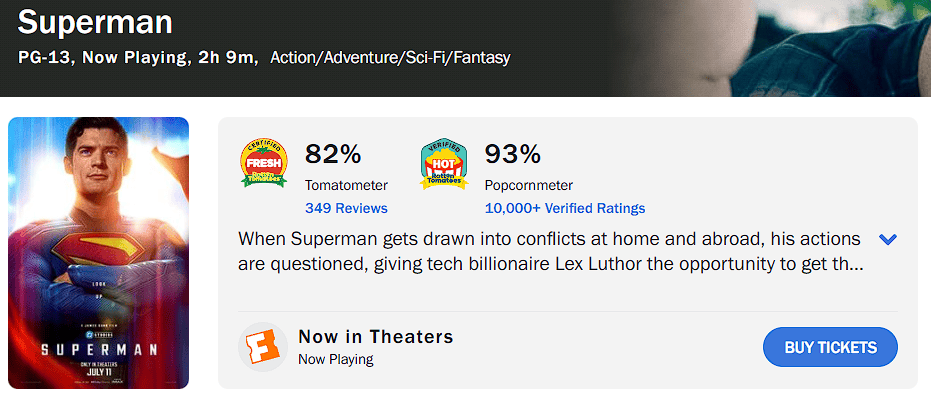Click the Action/Adventure/Sci-Fi/Fantasy genre text
Viewport: 931px width, 416px height.
pos(390,57)
